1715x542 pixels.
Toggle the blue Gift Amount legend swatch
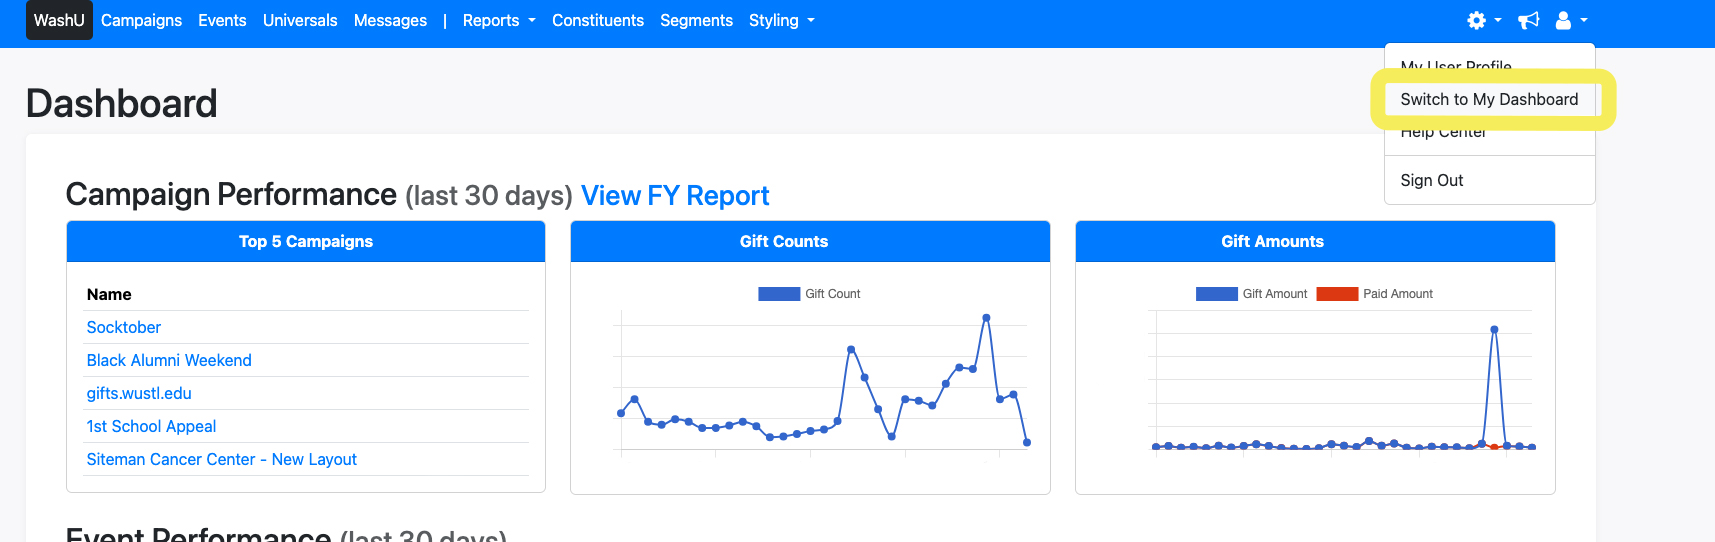1216,294
